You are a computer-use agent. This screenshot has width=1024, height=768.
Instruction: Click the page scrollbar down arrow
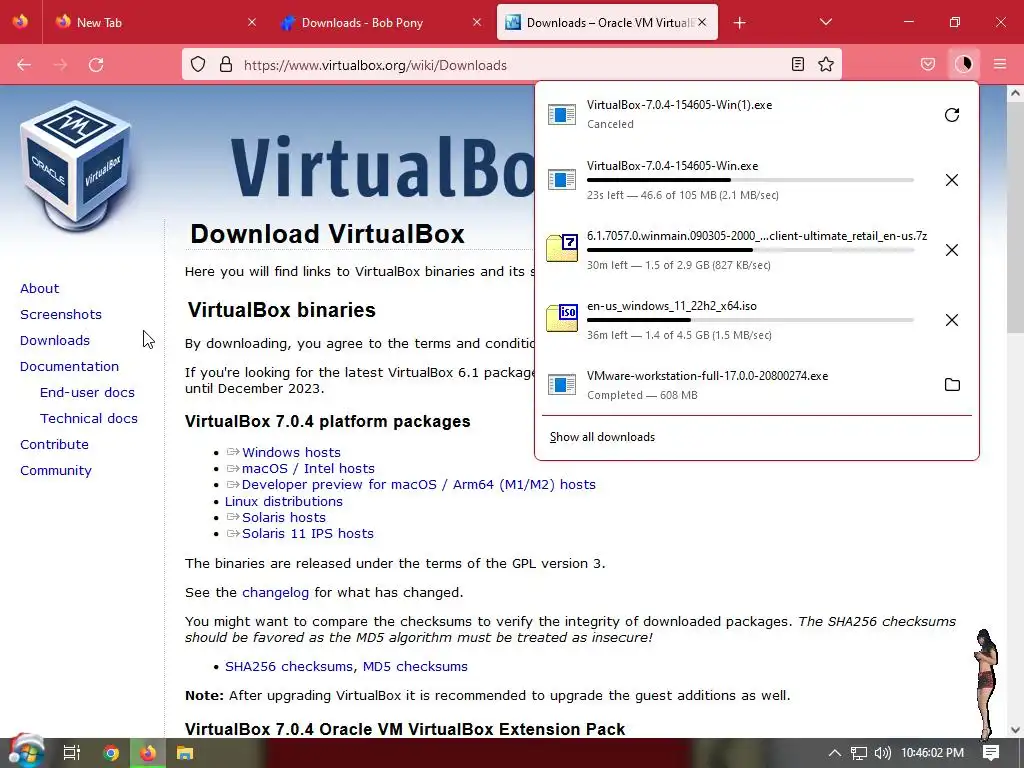click(x=1015, y=729)
